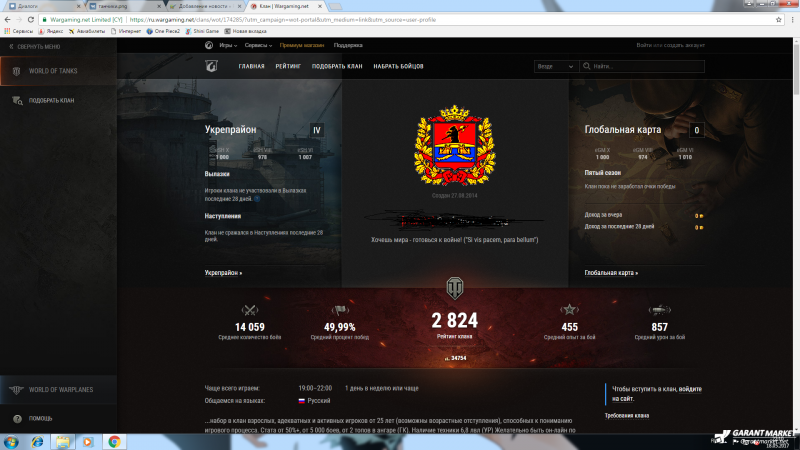Open the Chrome menu dots
800x450 pixels.
[792, 19]
